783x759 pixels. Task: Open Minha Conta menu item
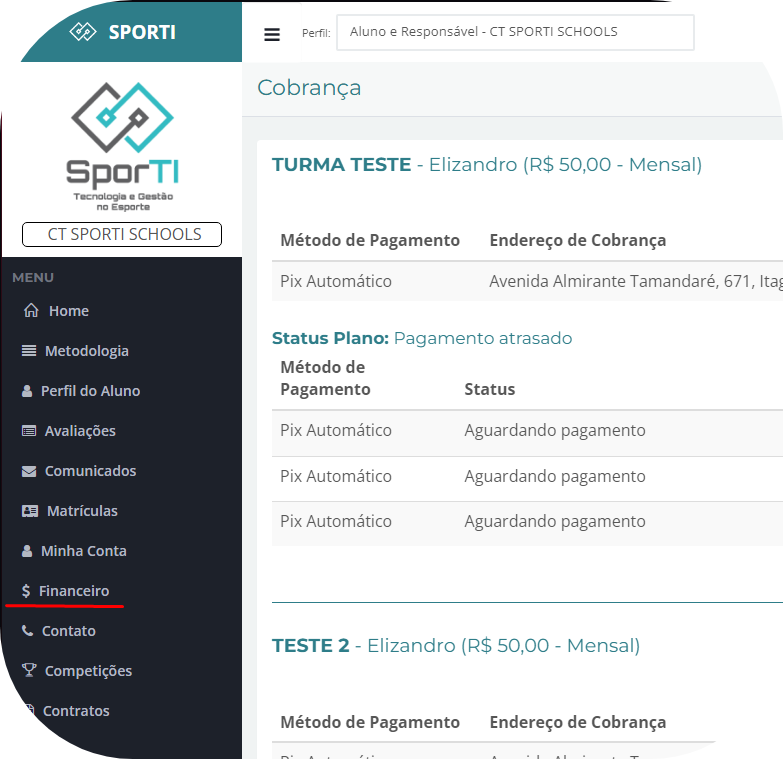[x=83, y=551]
